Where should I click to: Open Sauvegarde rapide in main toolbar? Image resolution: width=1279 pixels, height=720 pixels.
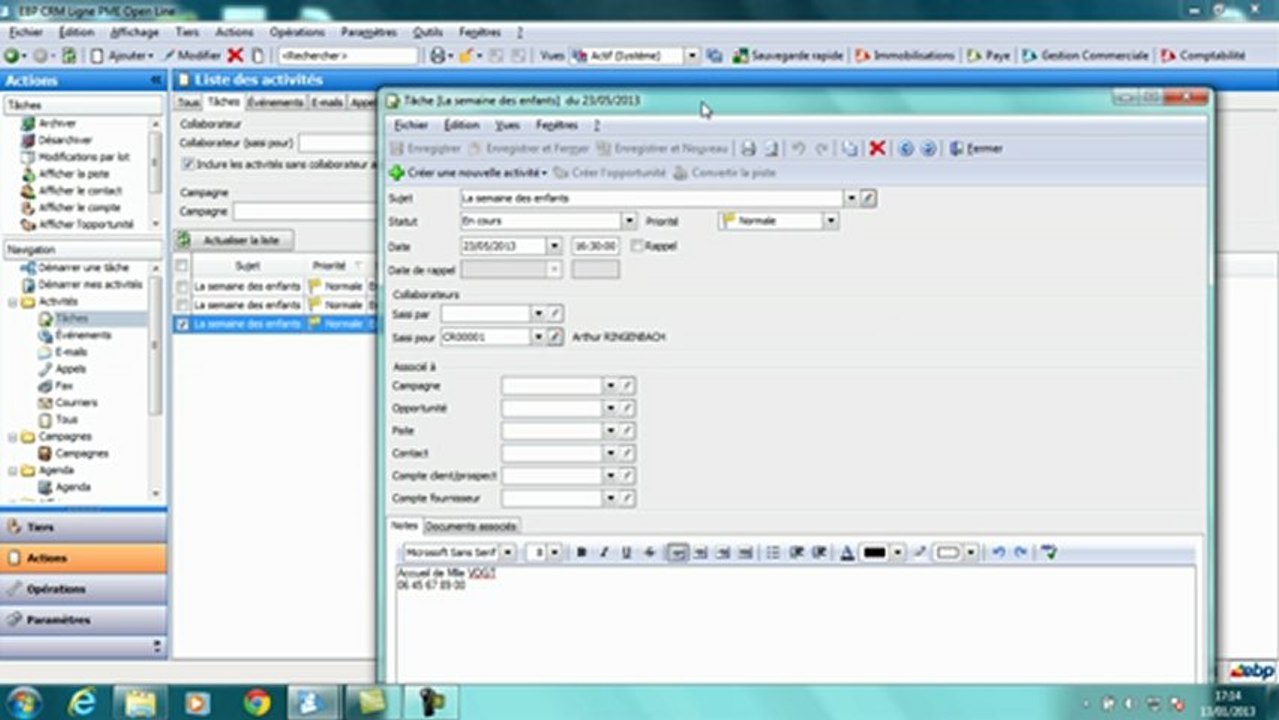coord(788,56)
